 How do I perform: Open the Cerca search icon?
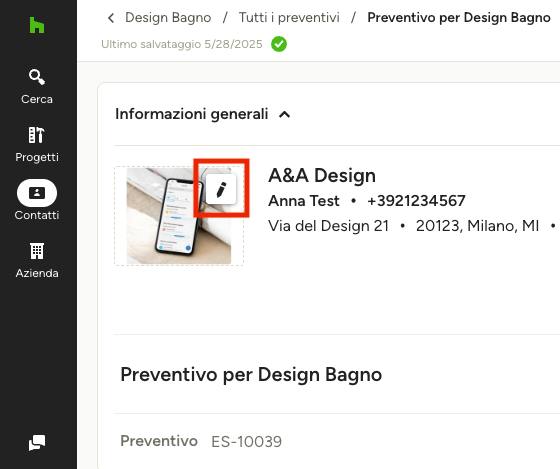[x=36, y=77]
